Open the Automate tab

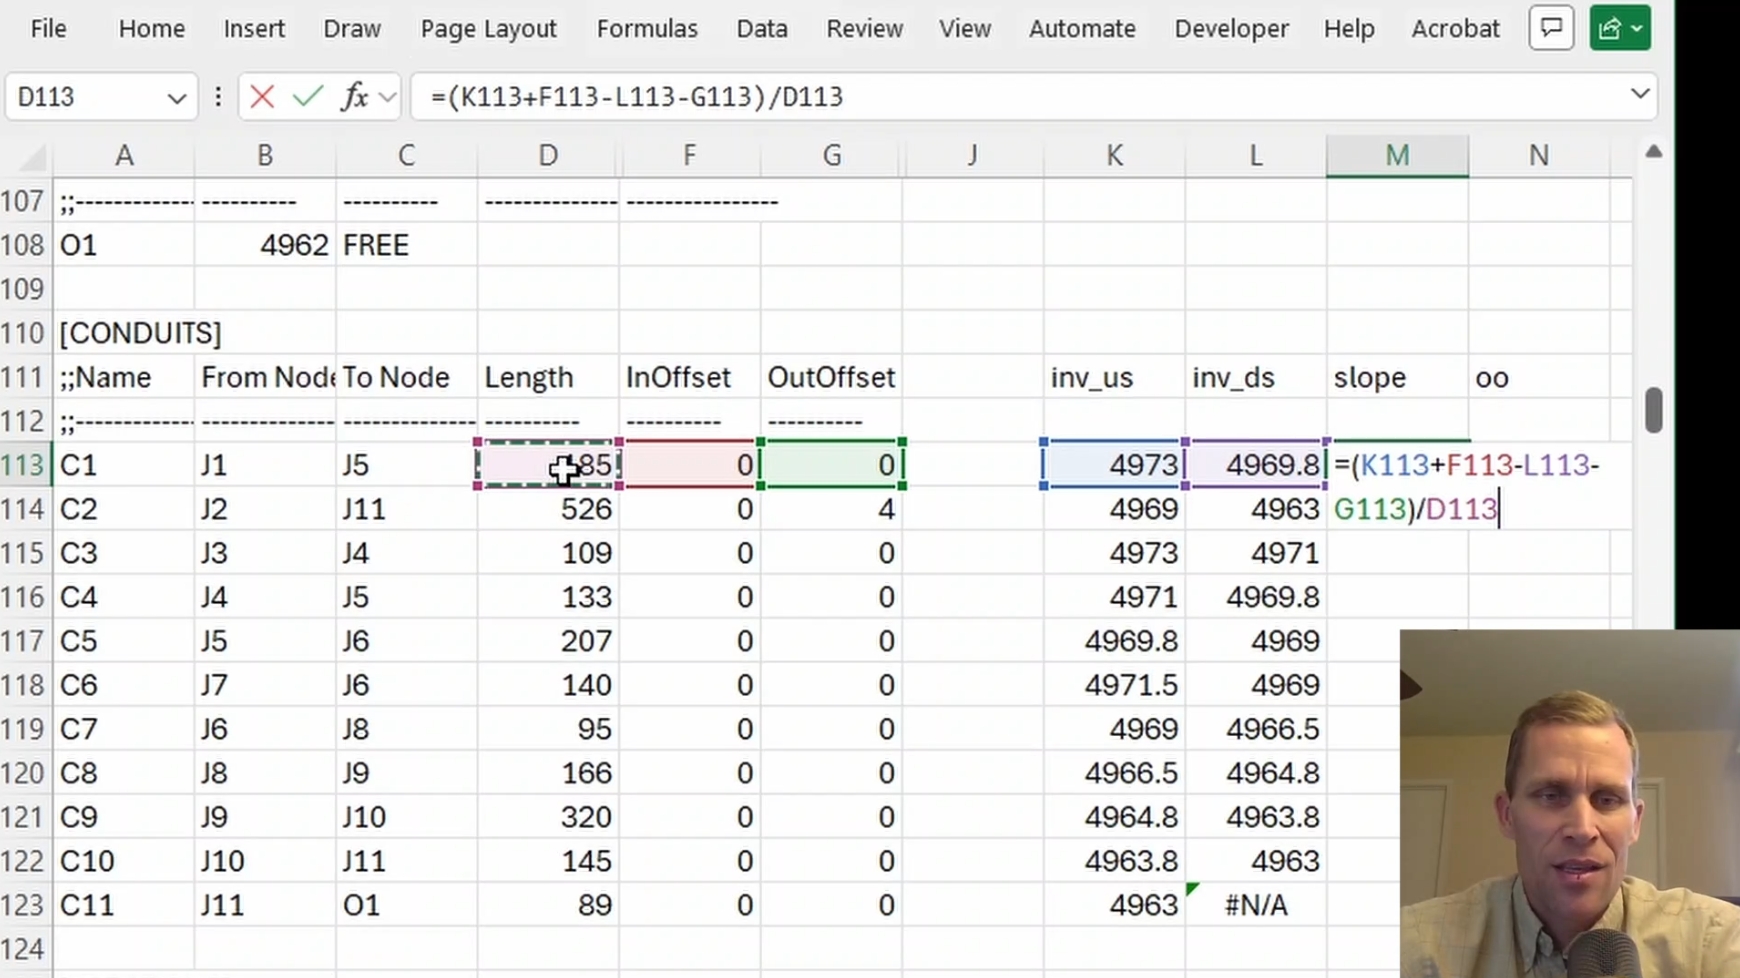(1082, 29)
